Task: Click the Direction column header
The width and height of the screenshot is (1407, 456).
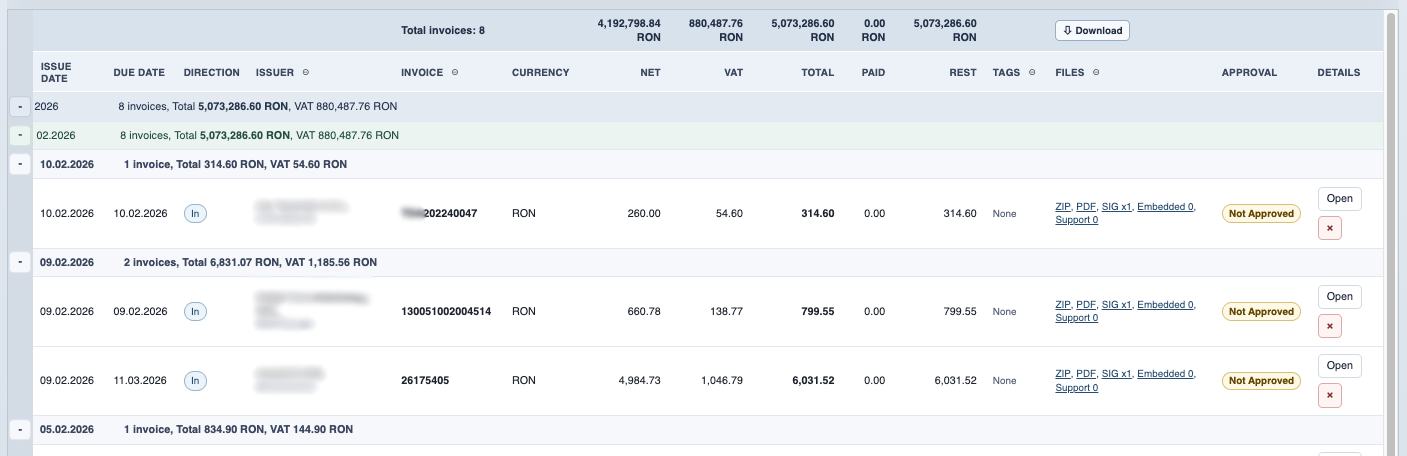Action: coord(212,72)
